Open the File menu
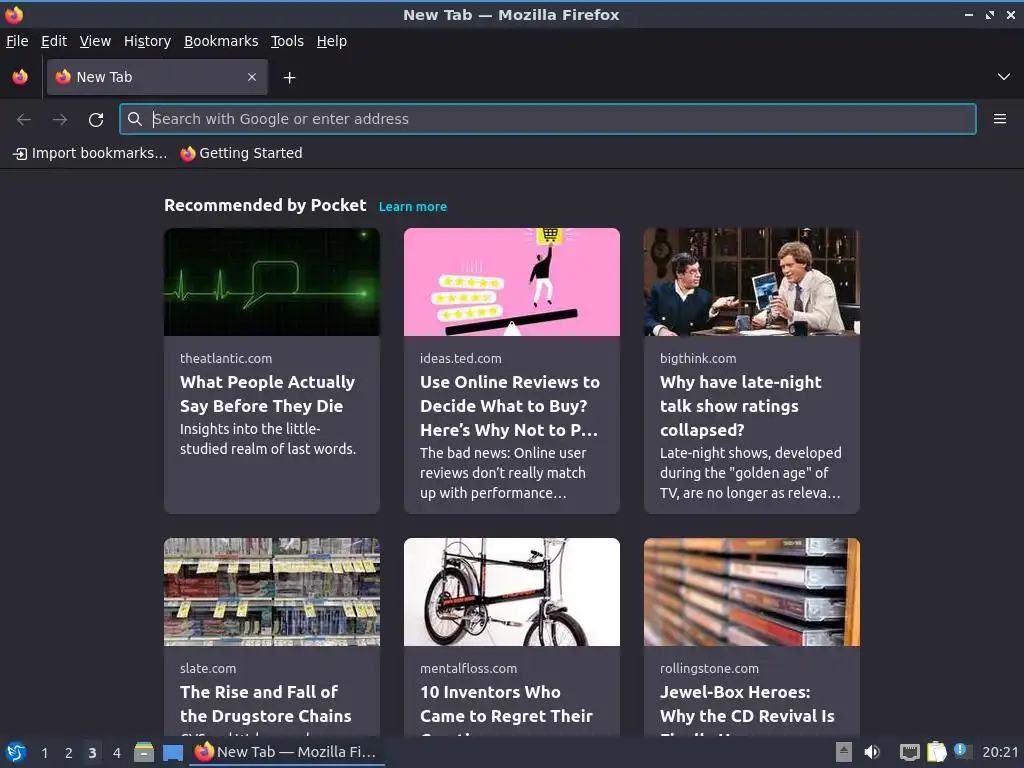Viewport: 1024px width, 768px height. 17,41
